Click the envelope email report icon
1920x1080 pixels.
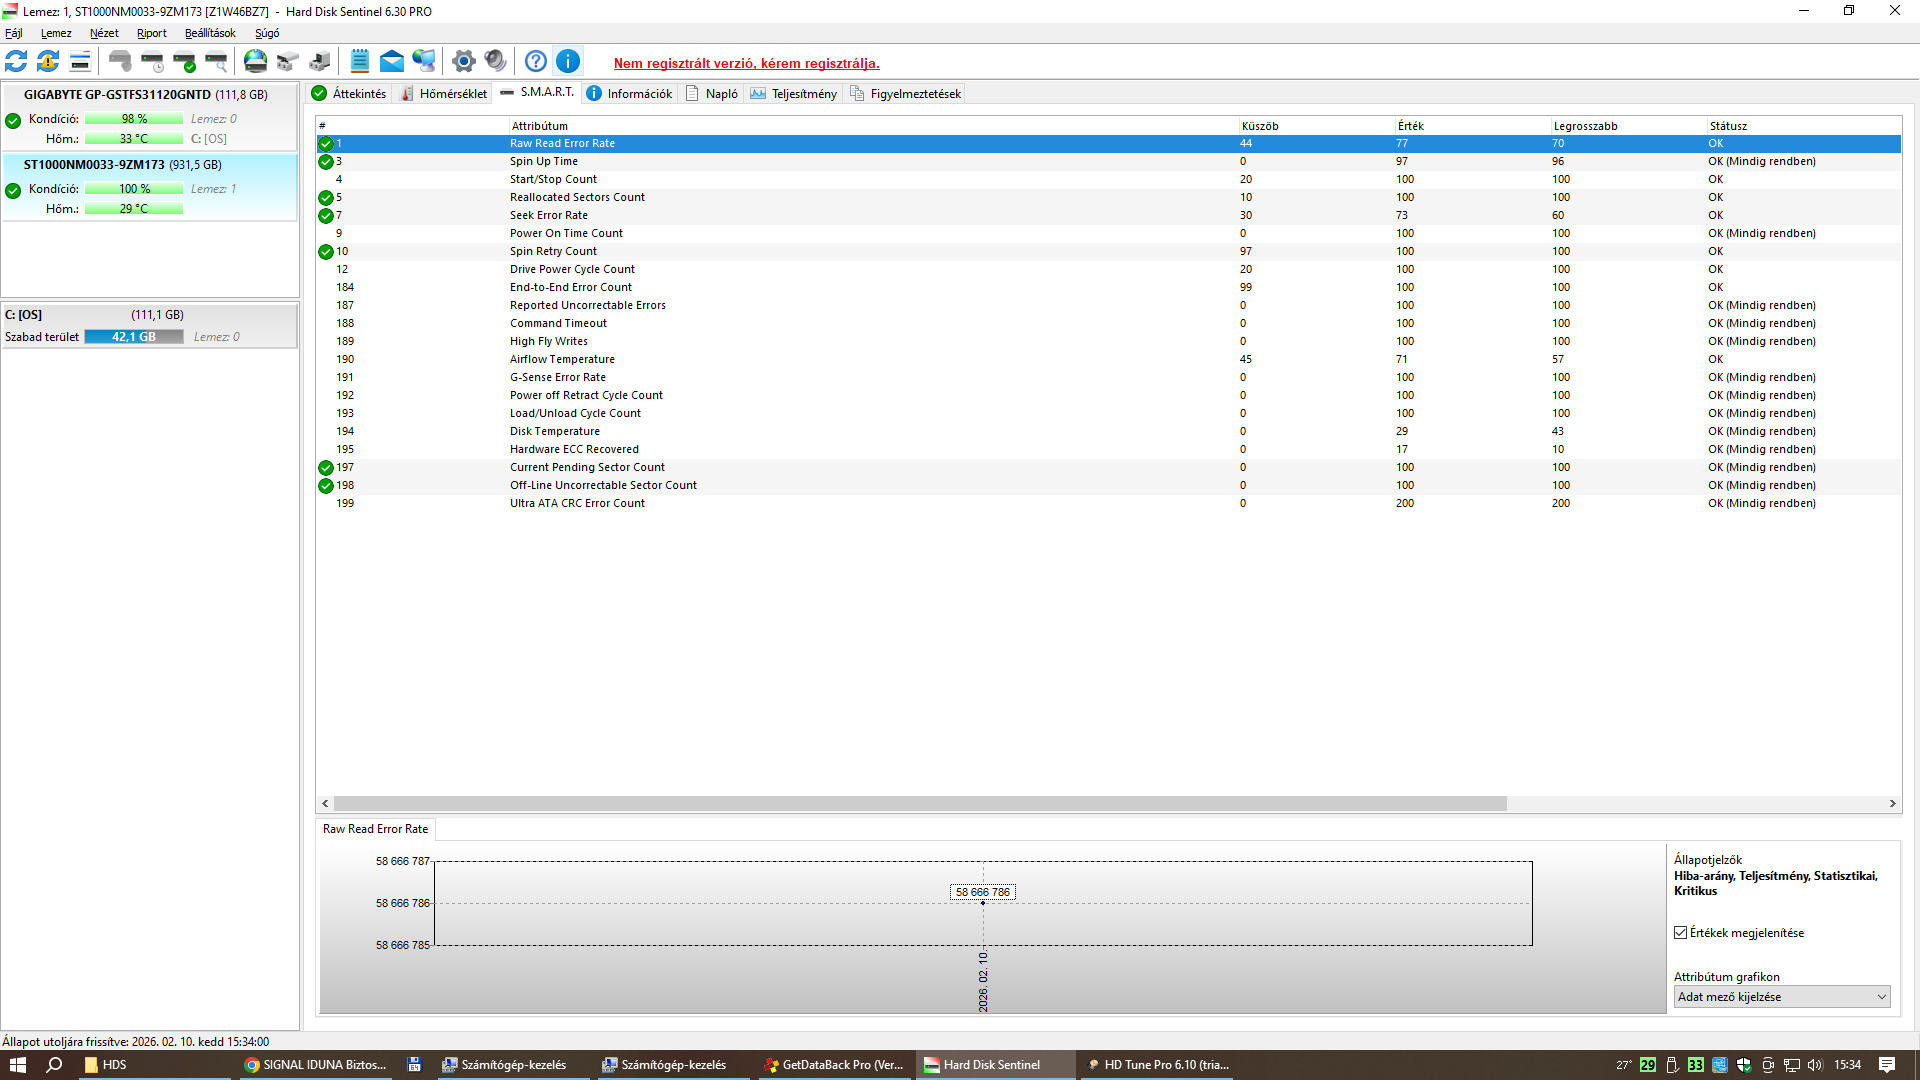point(392,61)
